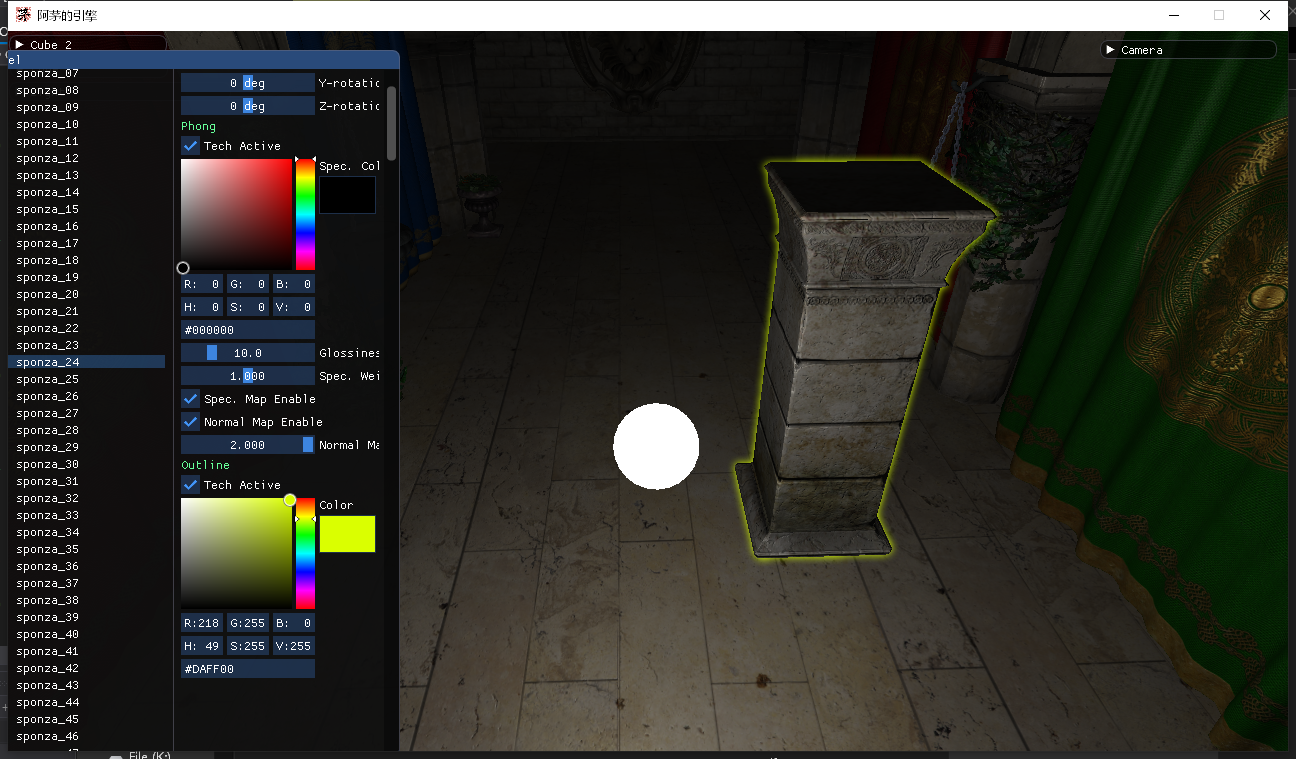Expand the Camera panel arrow
The width and height of the screenshot is (1296, 759).
click(x=1110, y=50)
